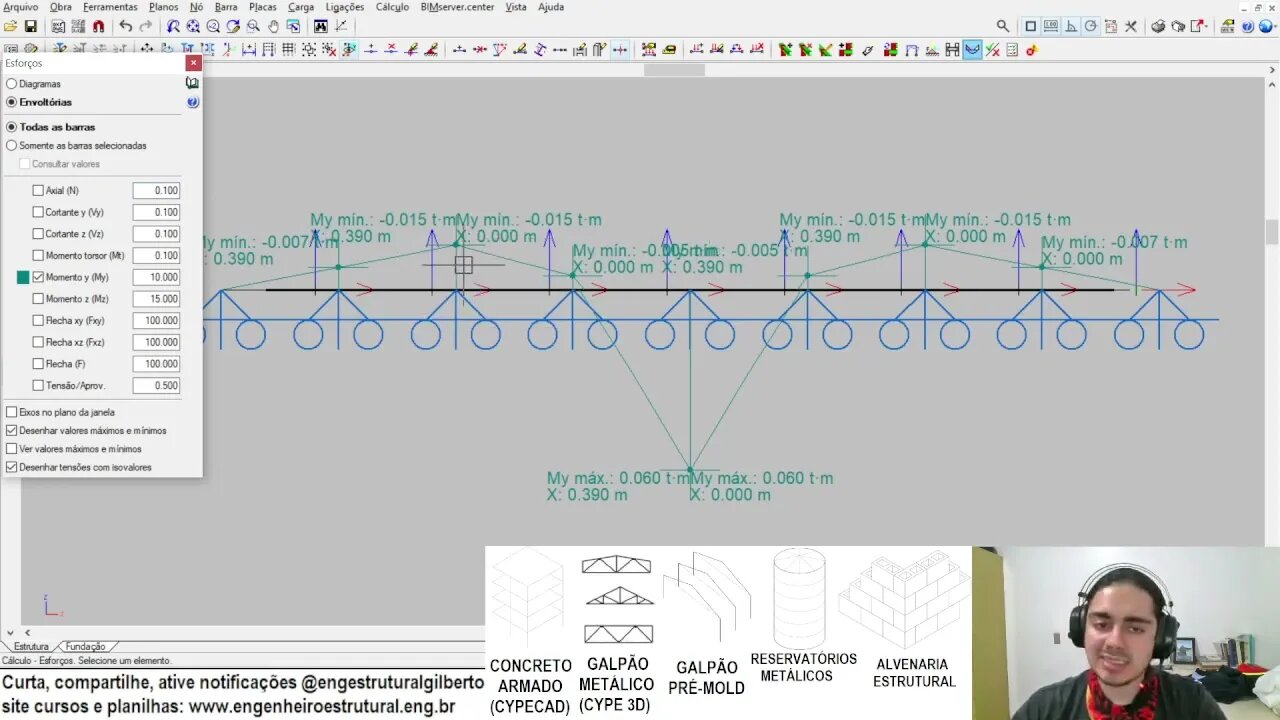Open the Cálculo menu

[x=392, y=7]
